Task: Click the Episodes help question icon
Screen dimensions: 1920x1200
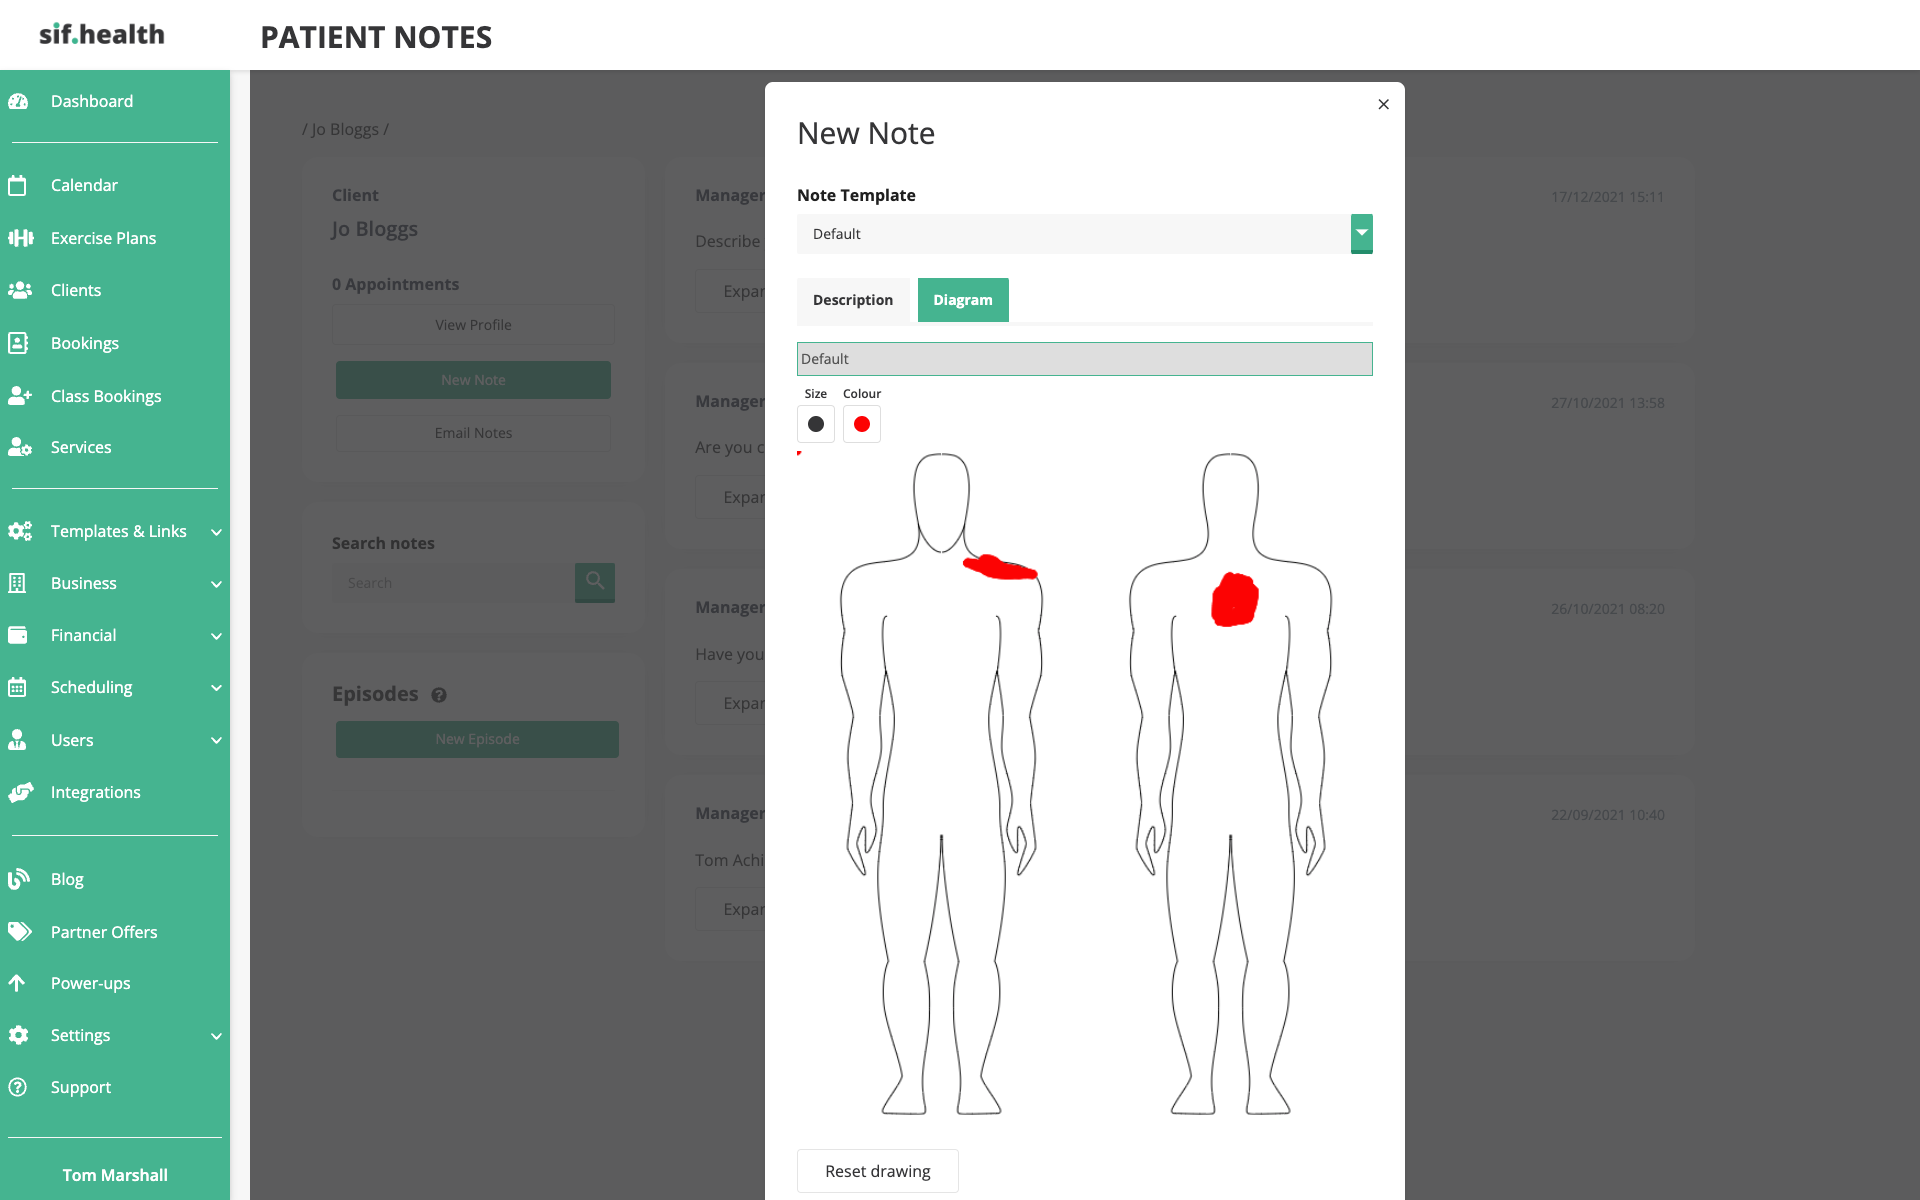Action: click(439, 695)
